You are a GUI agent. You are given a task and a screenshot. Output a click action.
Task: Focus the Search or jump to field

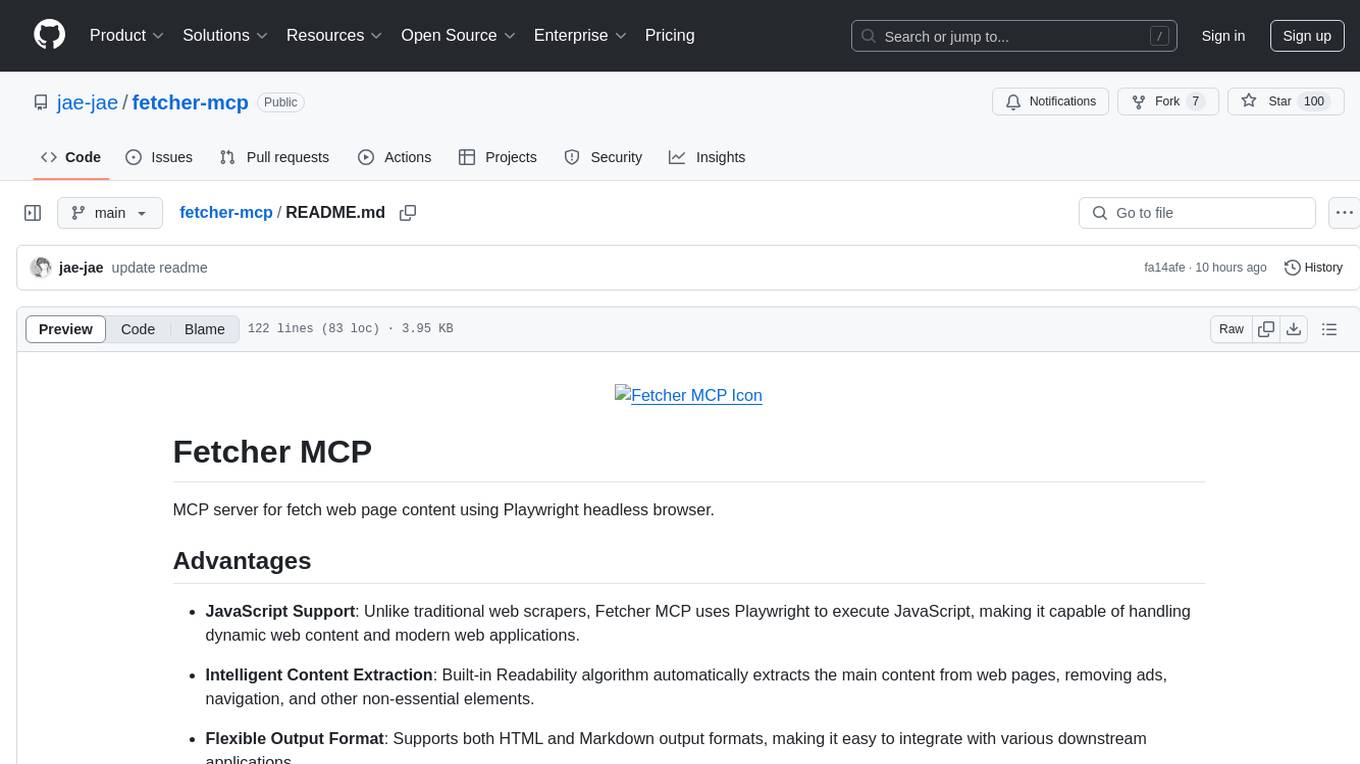[x=1014, y=36]
